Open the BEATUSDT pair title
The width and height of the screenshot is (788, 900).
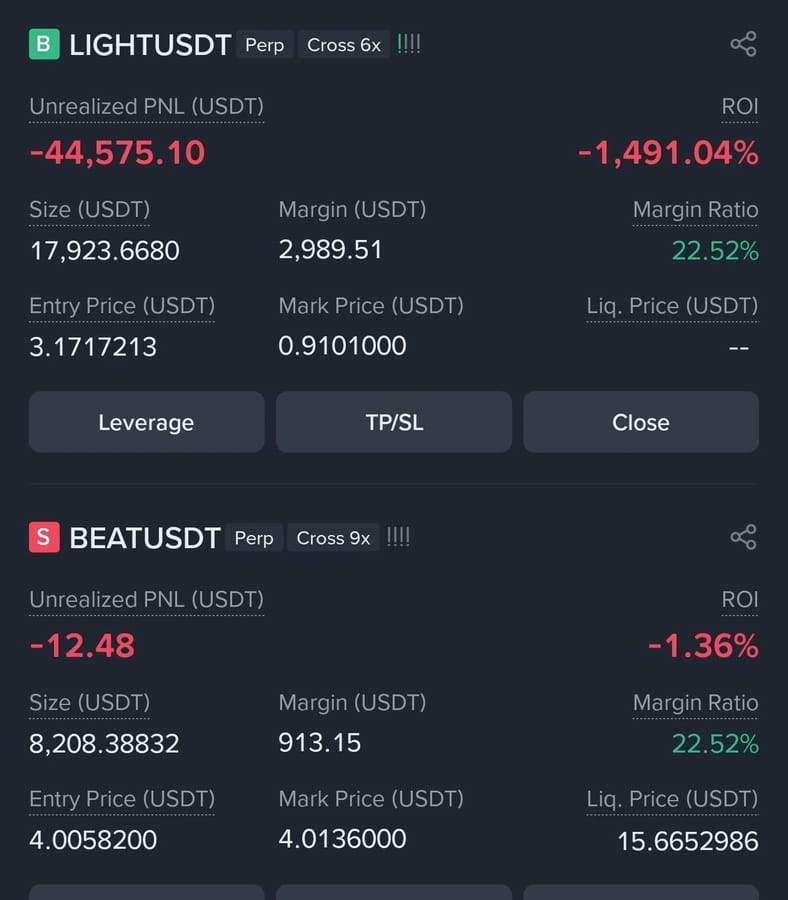click(x=145, y=538)
